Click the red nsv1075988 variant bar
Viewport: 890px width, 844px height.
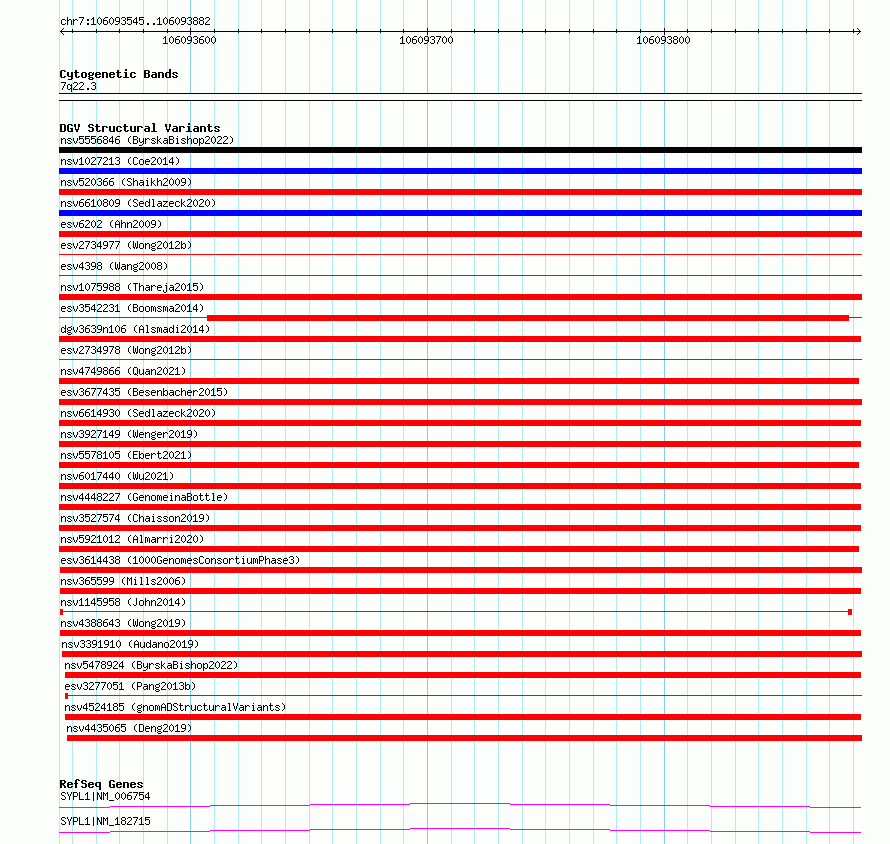click(x=460, y=297)
